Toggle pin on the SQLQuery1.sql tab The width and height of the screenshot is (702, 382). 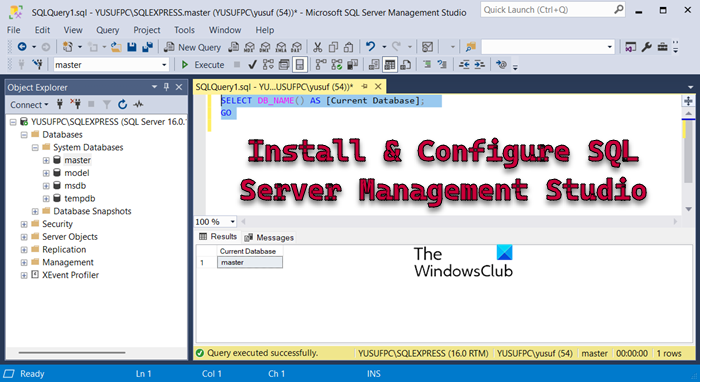[x=364, y=86]
